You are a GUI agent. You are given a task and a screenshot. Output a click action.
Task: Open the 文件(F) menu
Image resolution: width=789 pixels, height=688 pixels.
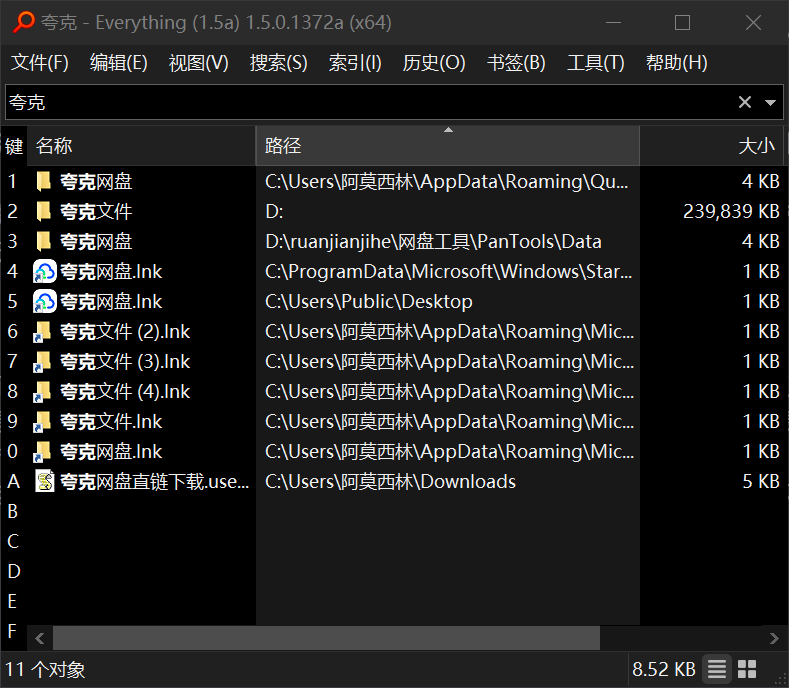coord(40,63)
